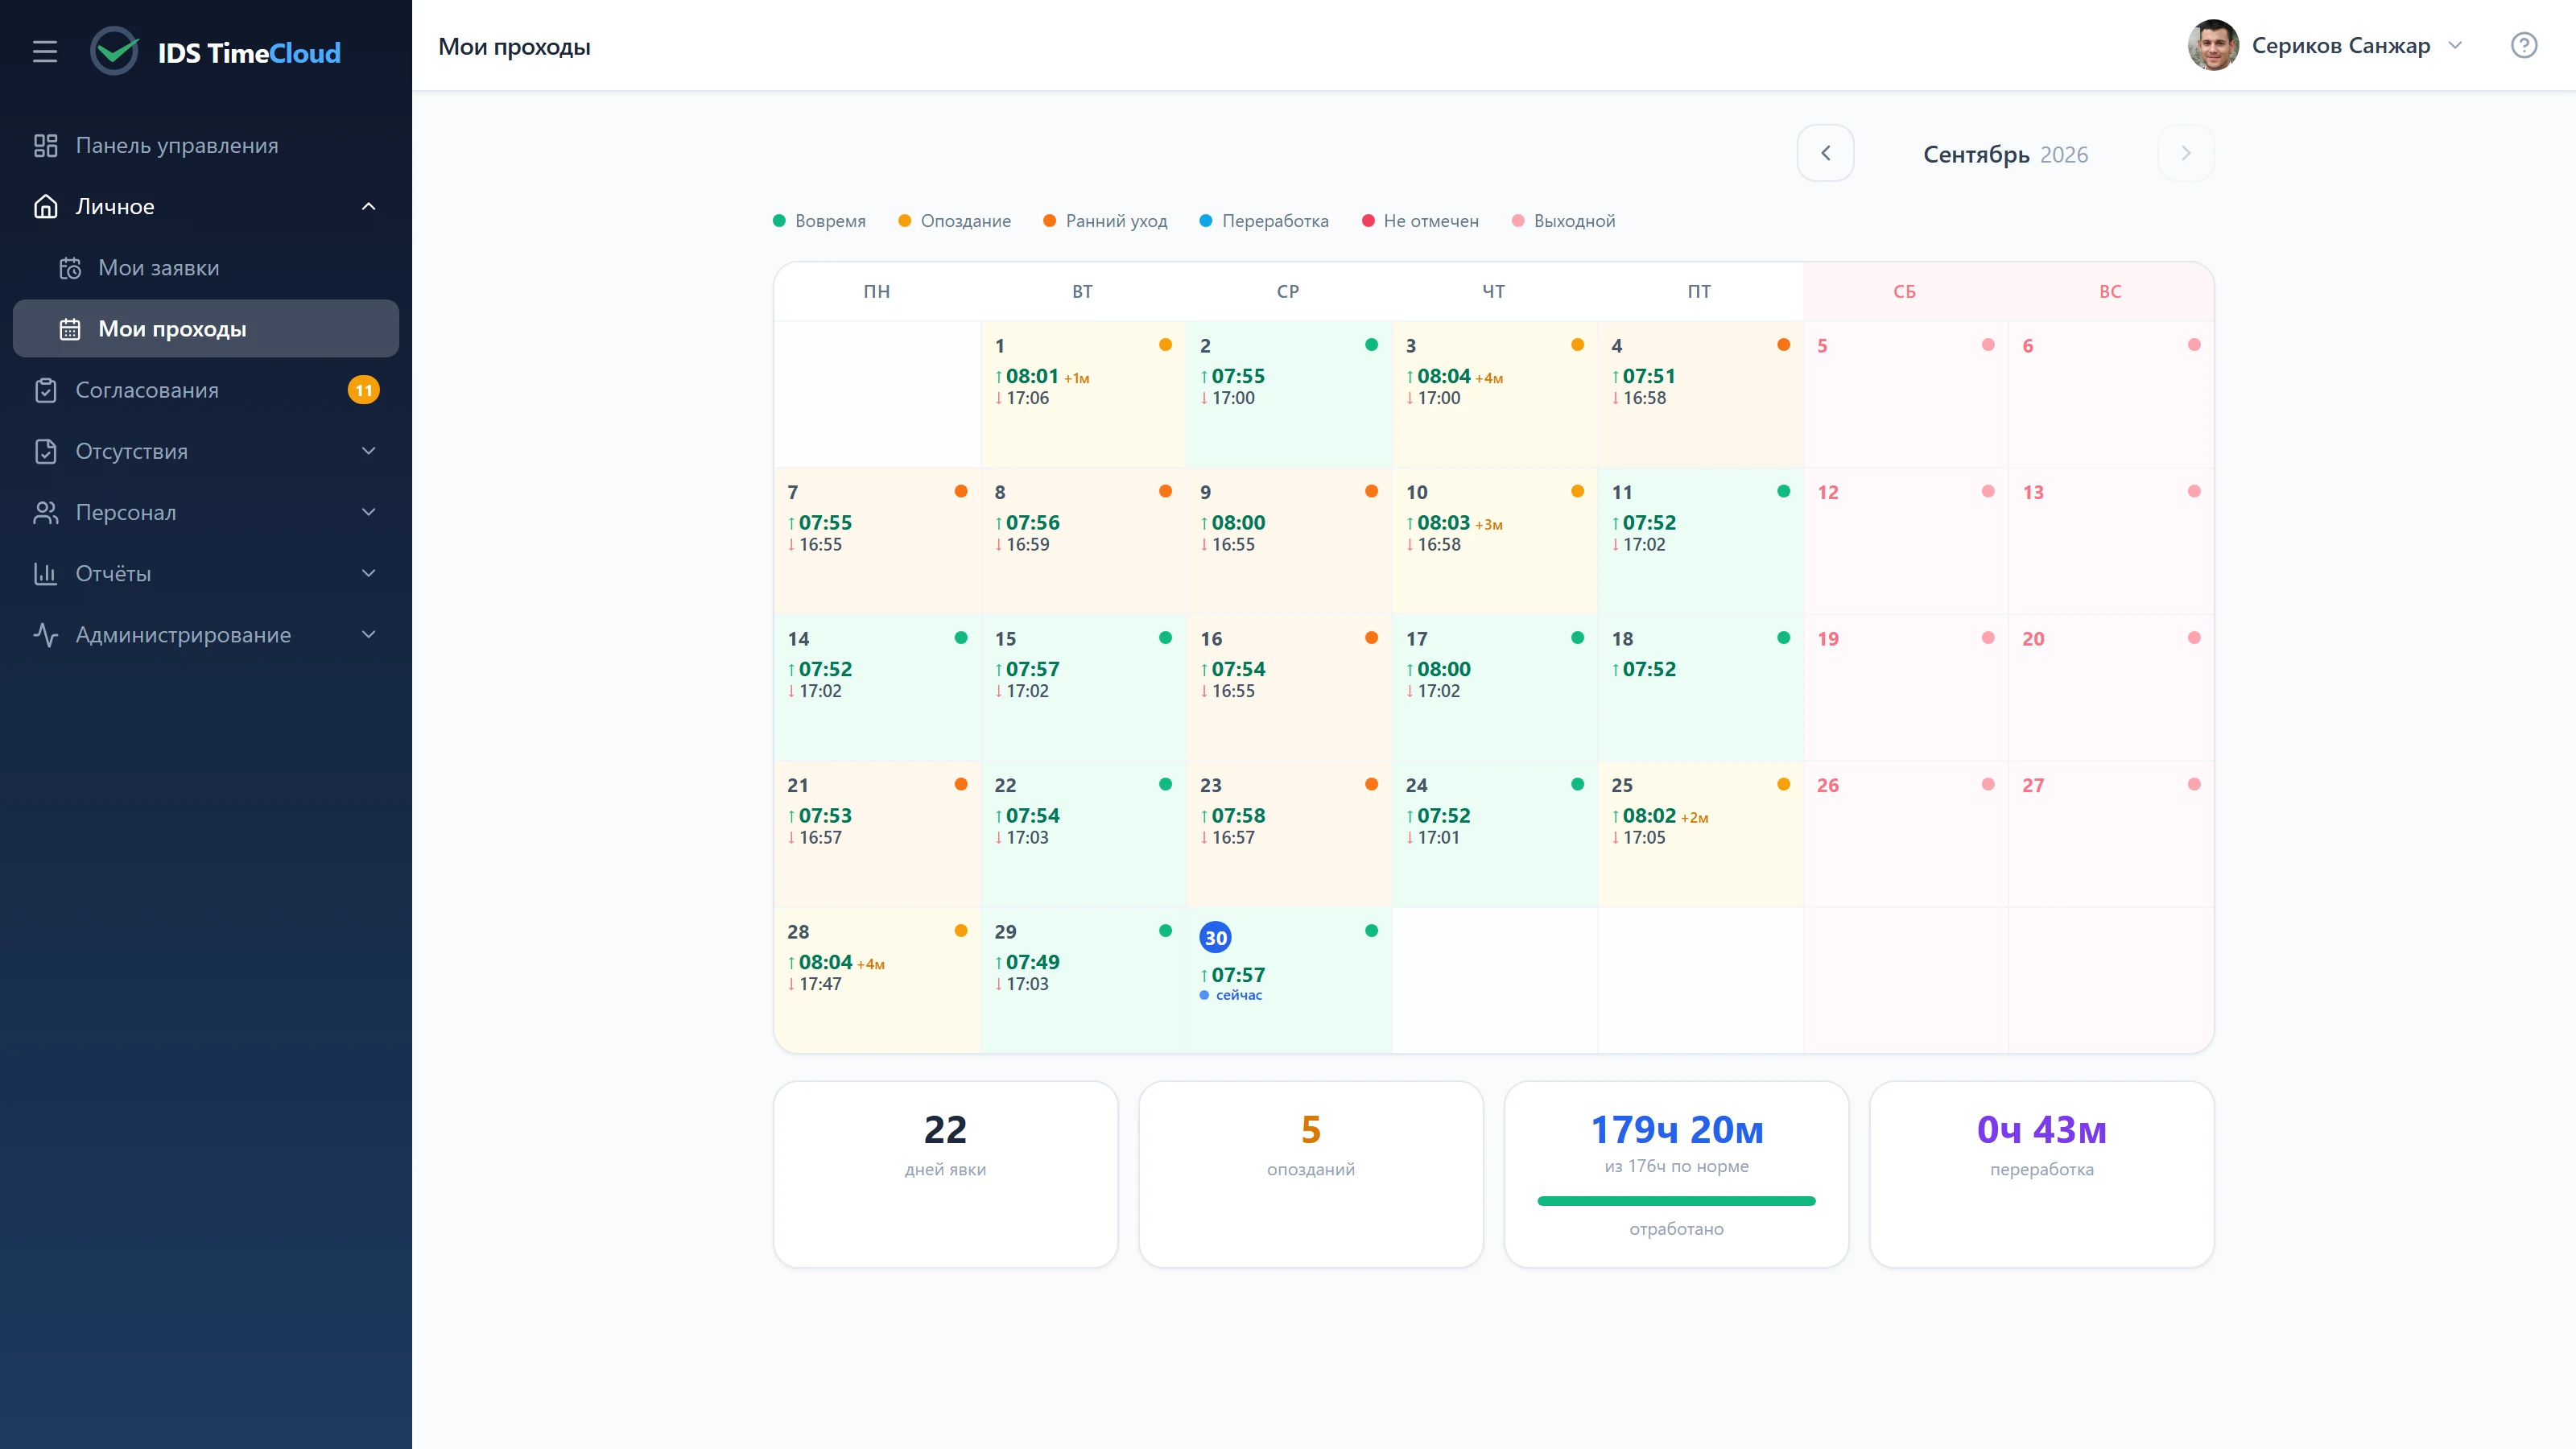Go to previous month arrow
The height and width of the screenshot is (1449, 2576).
coord(1825,153)
